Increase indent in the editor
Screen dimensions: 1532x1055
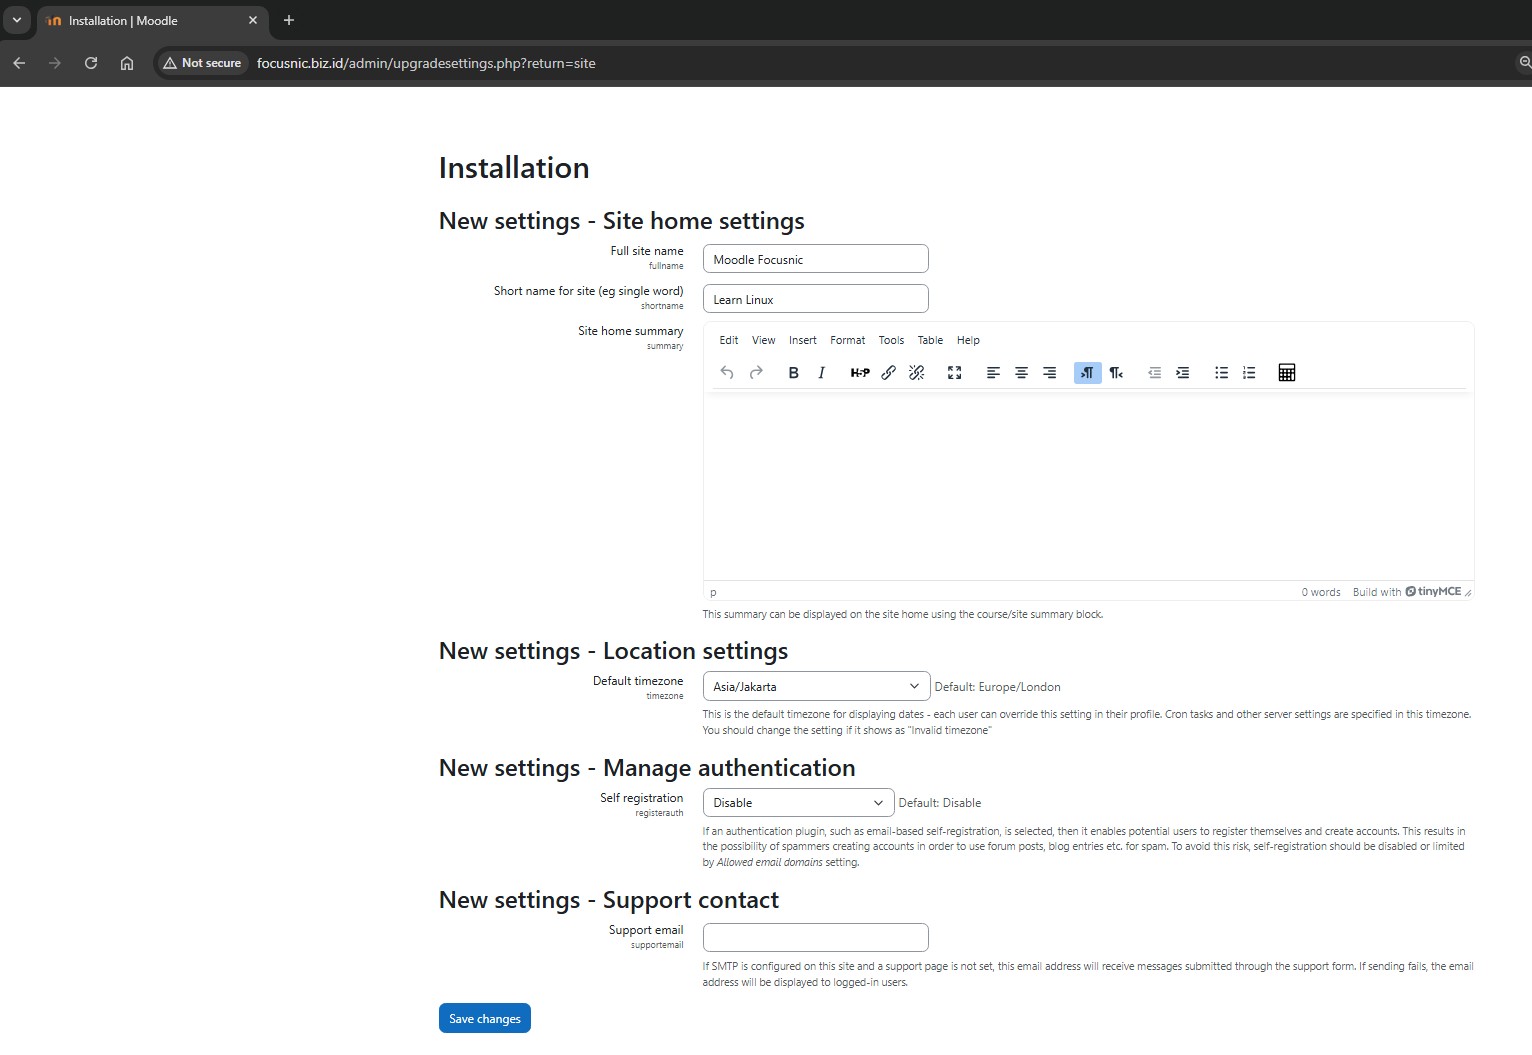pos(1182,373)
